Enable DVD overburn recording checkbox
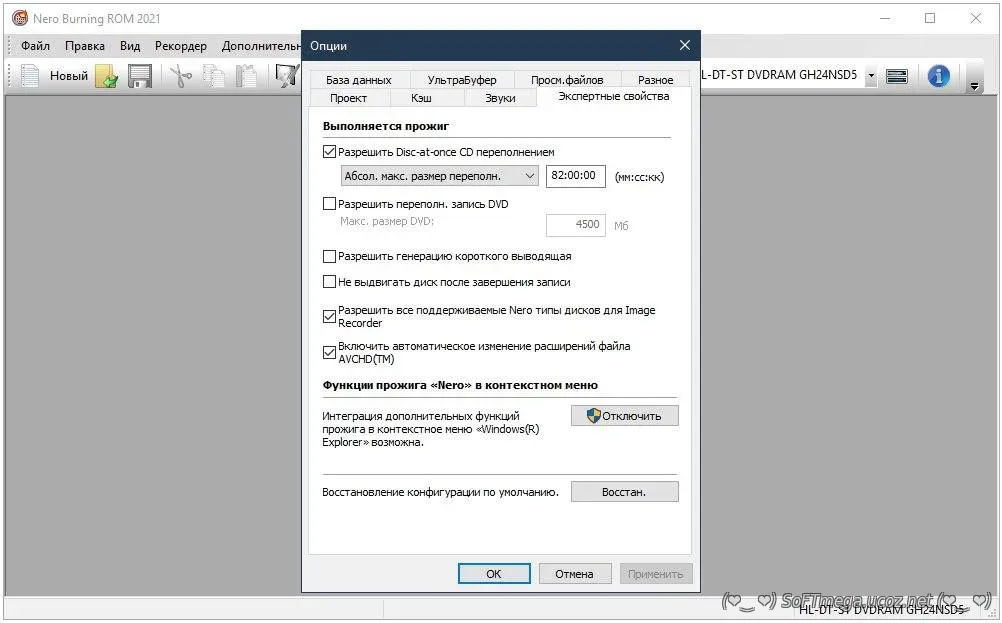 click(330, 204)
